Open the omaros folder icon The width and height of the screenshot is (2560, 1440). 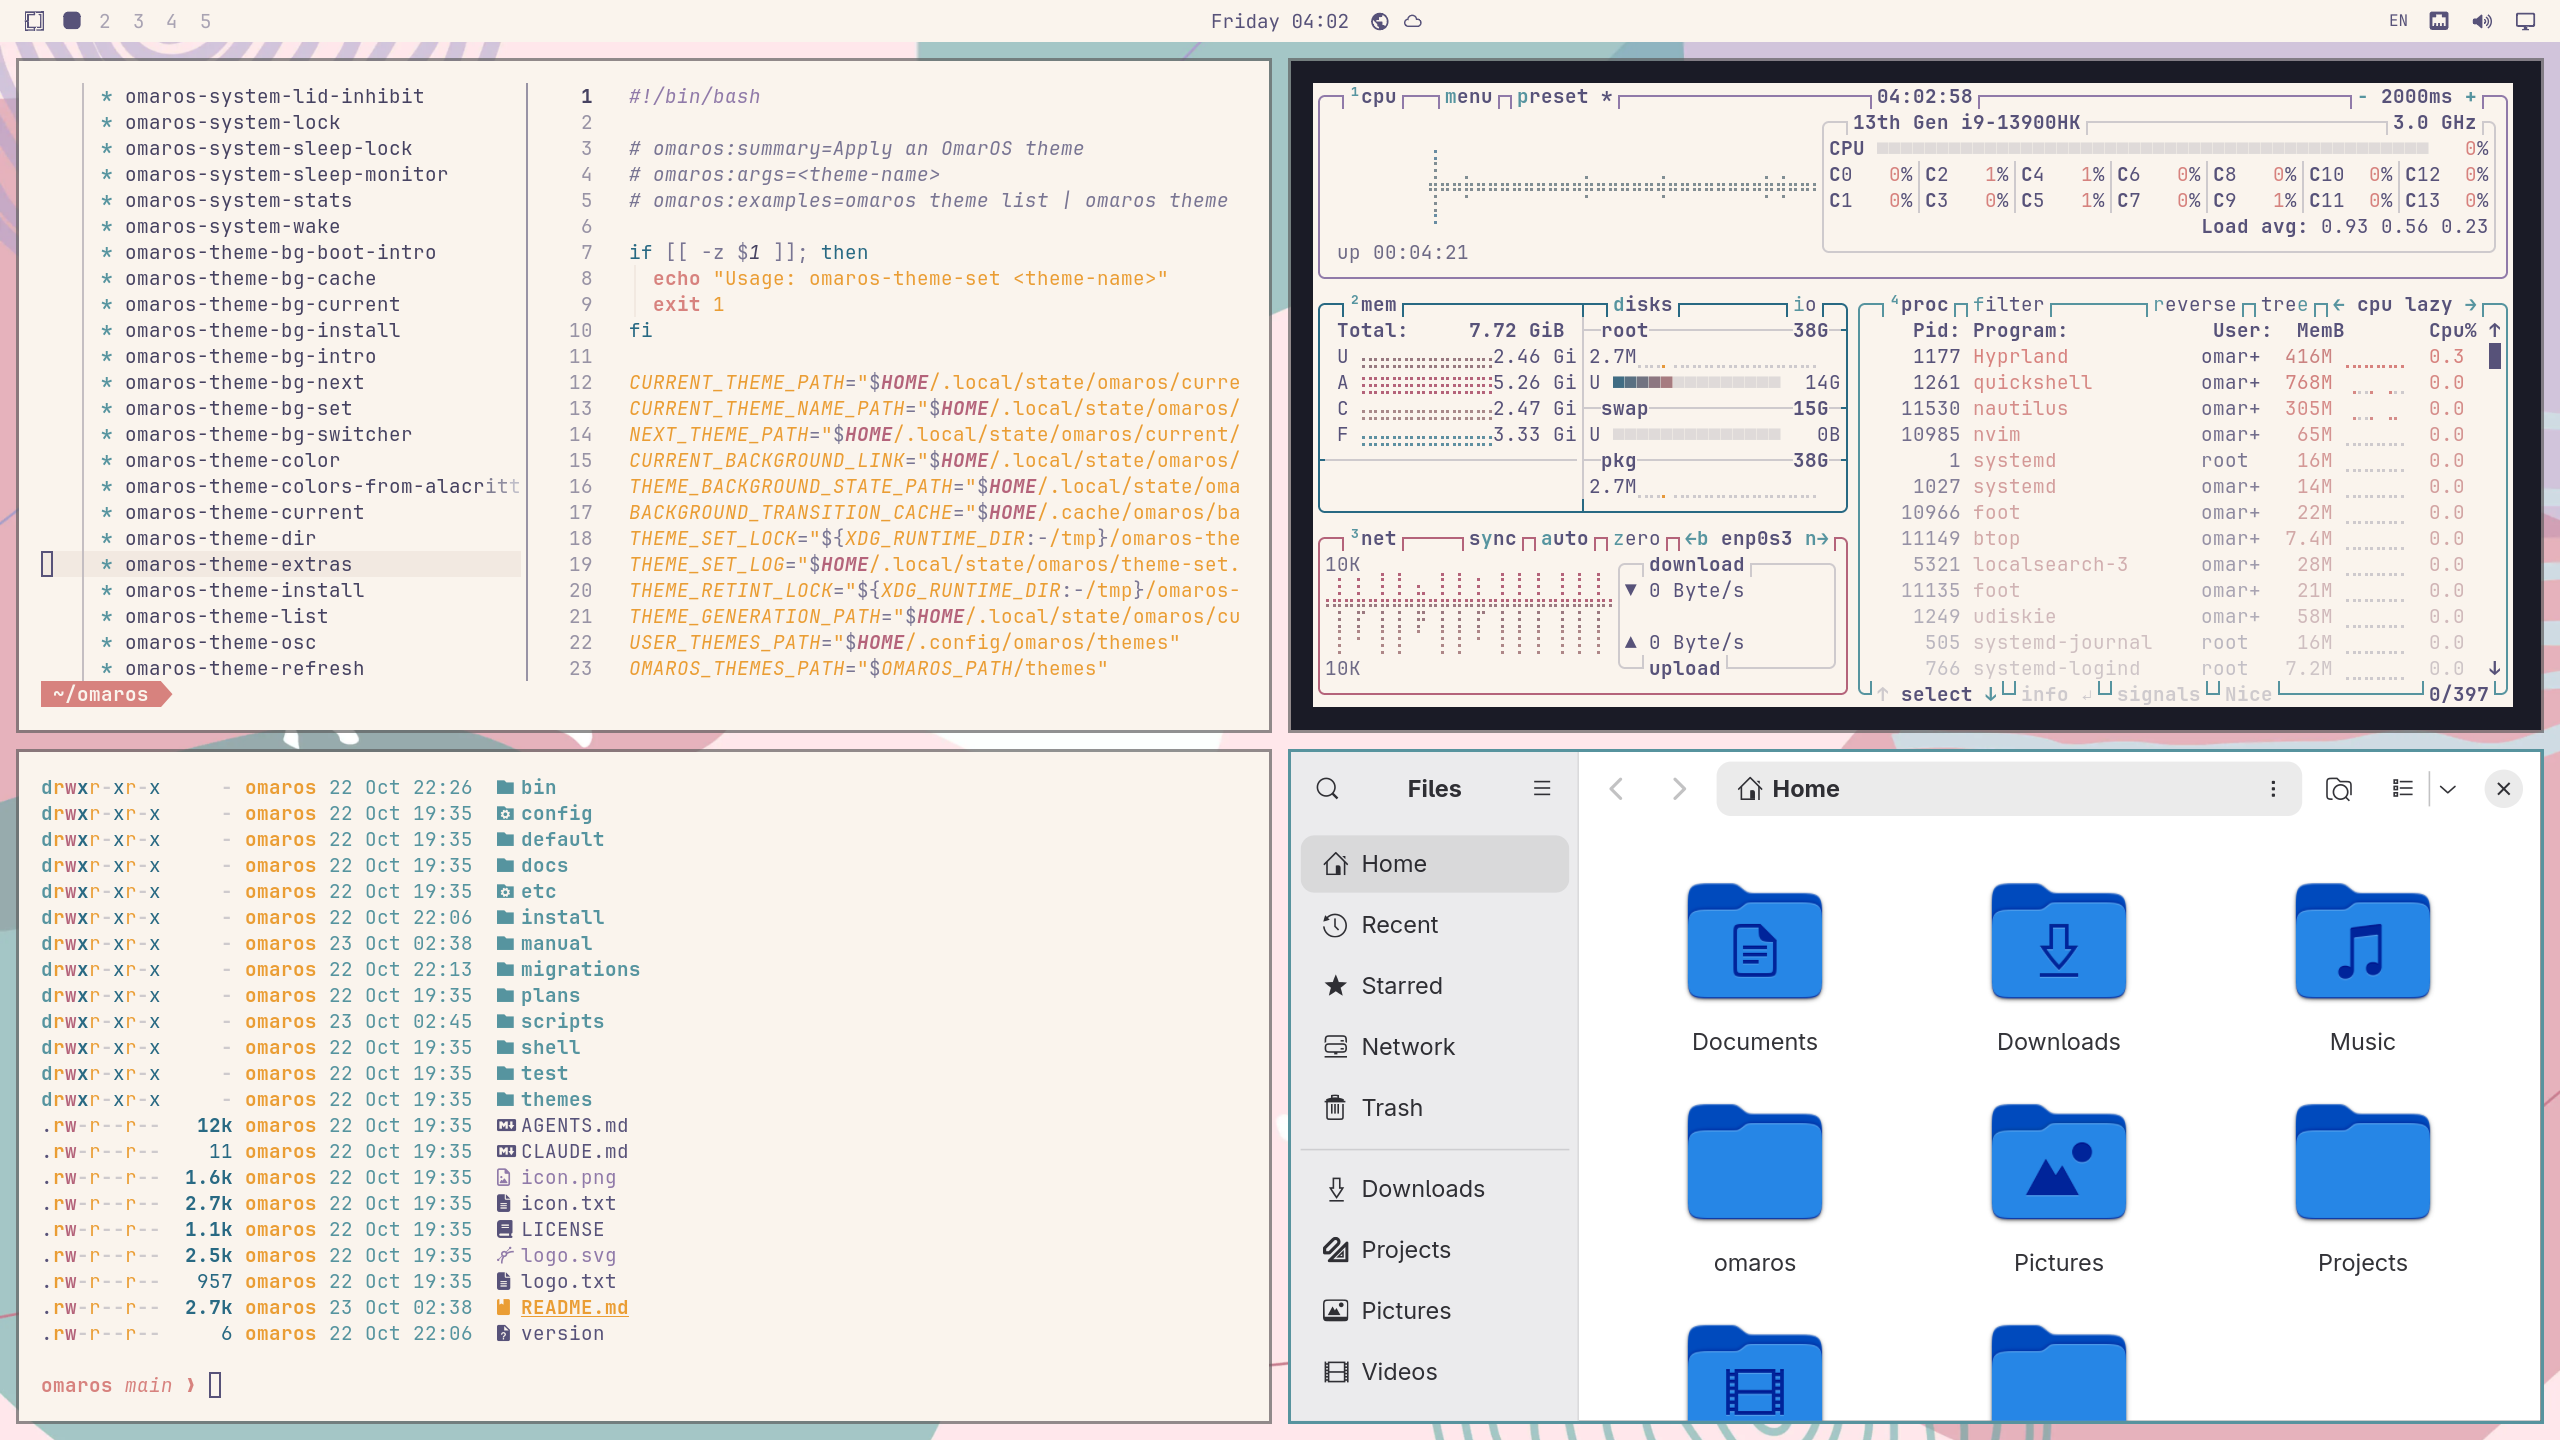point(1755,1163)
